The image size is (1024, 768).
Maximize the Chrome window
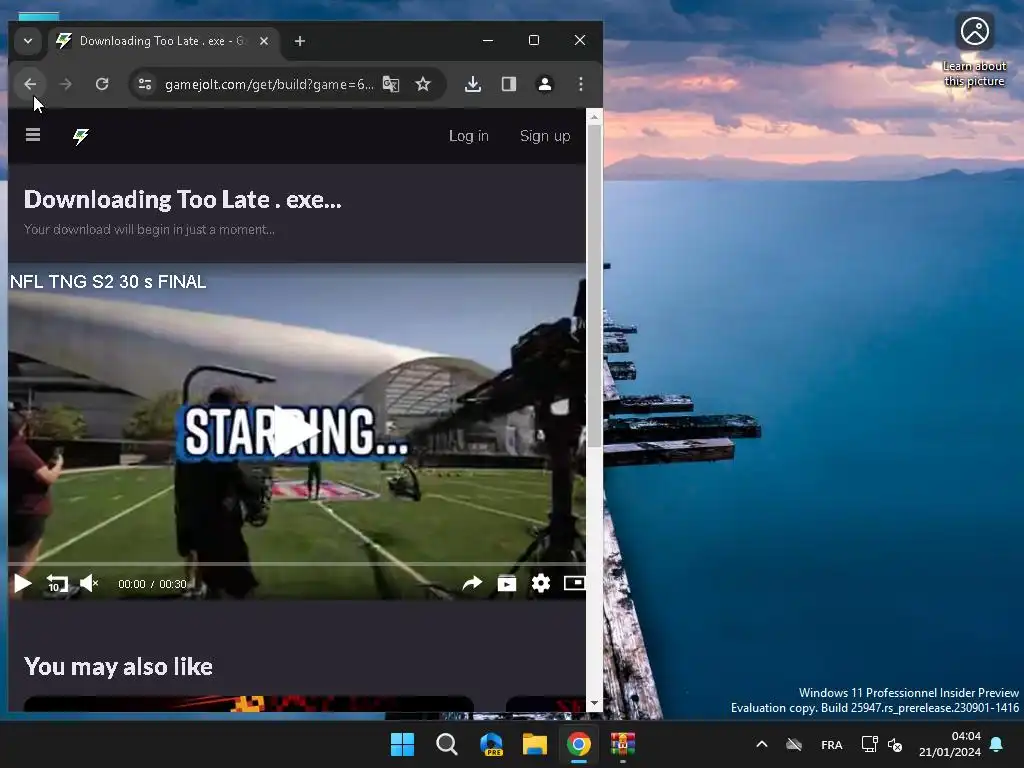(534, 40)
